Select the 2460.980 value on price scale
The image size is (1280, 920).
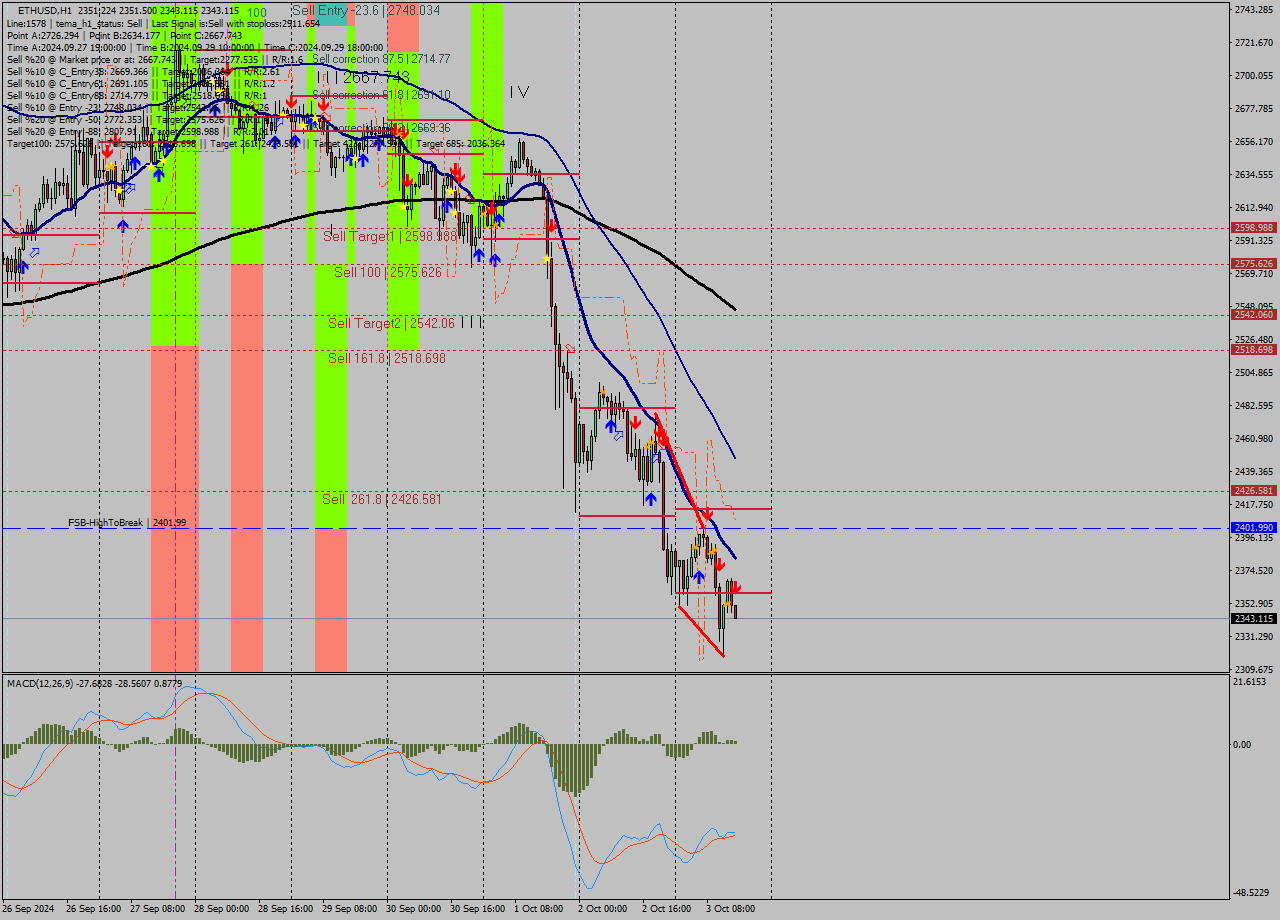[x=1254, y=438]
